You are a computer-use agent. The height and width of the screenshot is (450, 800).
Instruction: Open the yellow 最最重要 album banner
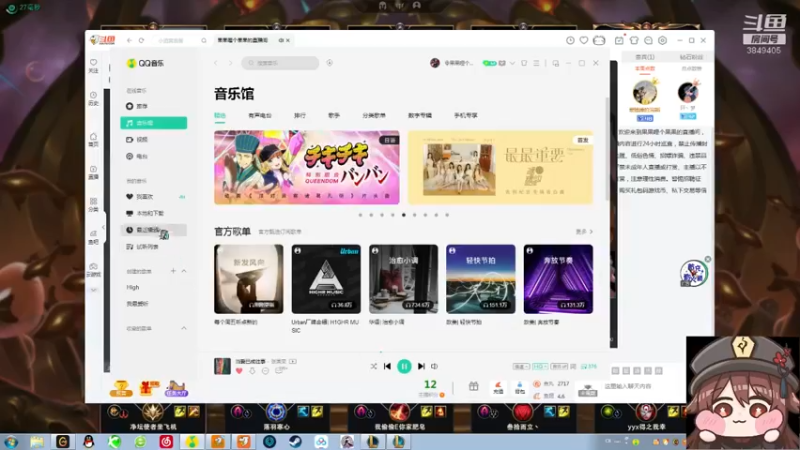(x=500, y=167)
